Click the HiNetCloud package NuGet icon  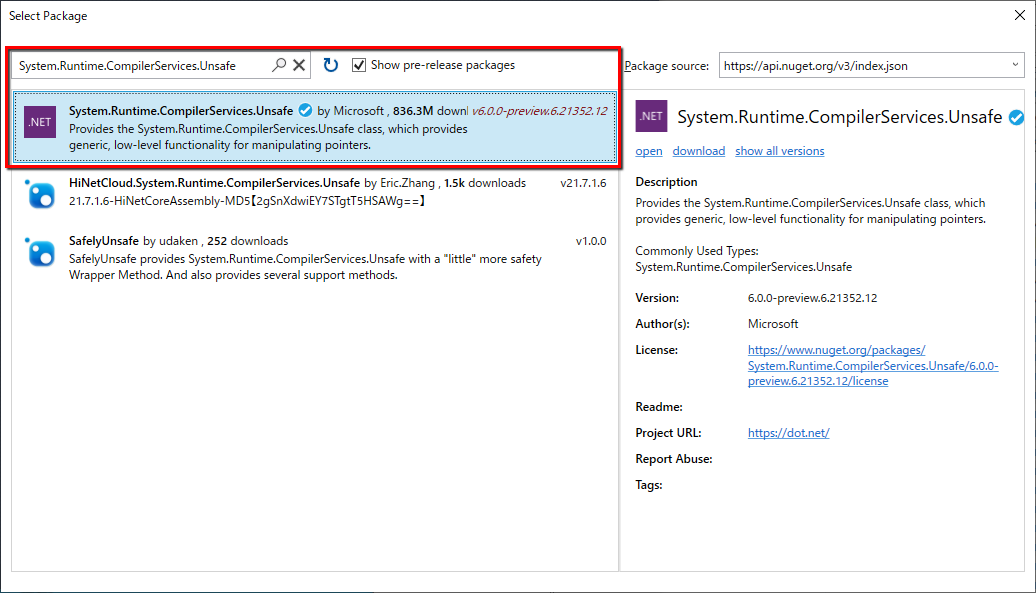pyautogui.click(x=40, y=195)
